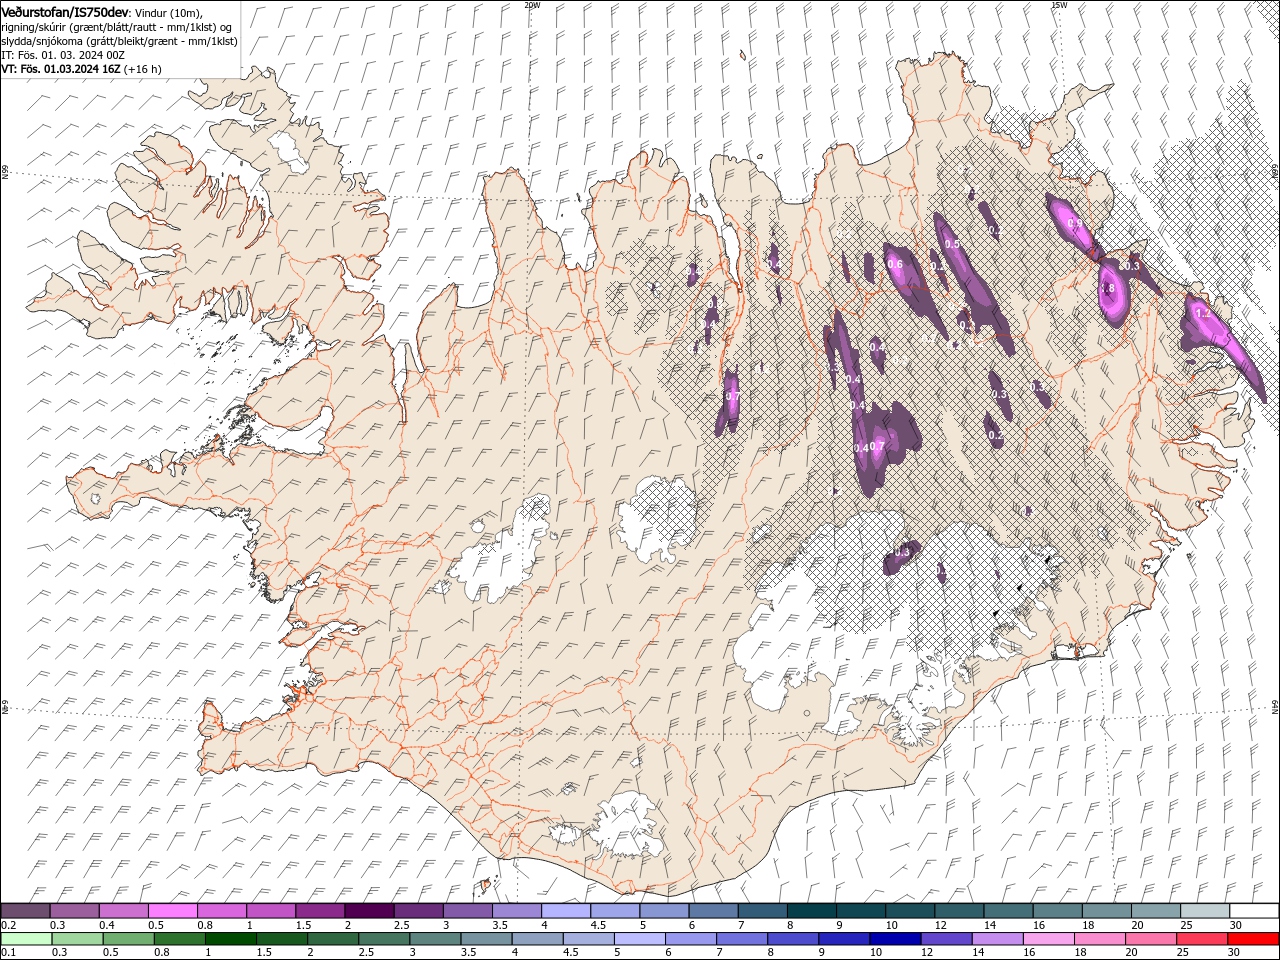Image resolution: width=1280 pixels, height=960 pixels.
Task: Click the dark teal snow swatch at value 8
Action: (811, 911)
